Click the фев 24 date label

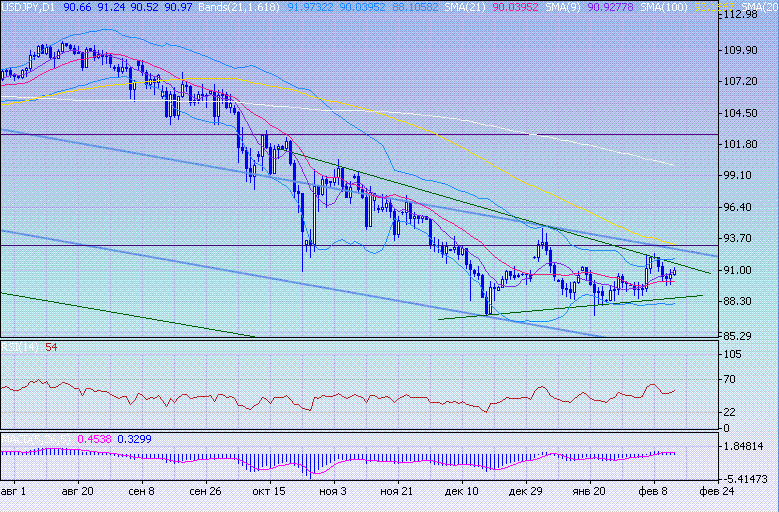pyautogui.click(x=716, y=493)
